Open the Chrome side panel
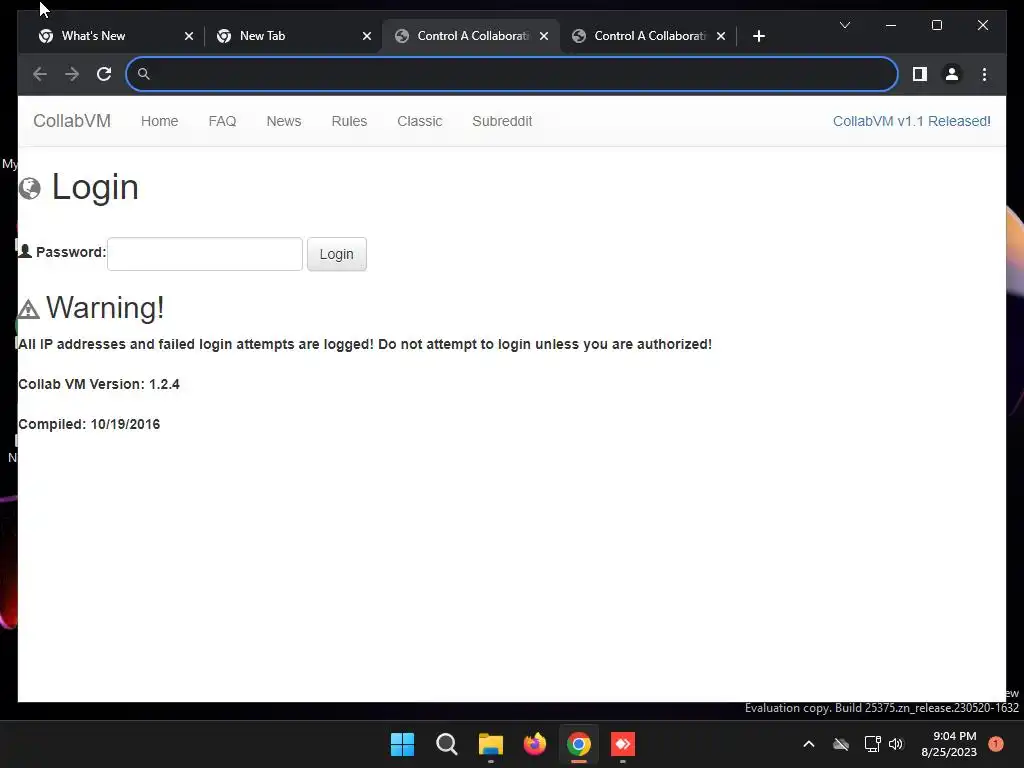This screenshot has width=1024, height=768. [920, 74]
